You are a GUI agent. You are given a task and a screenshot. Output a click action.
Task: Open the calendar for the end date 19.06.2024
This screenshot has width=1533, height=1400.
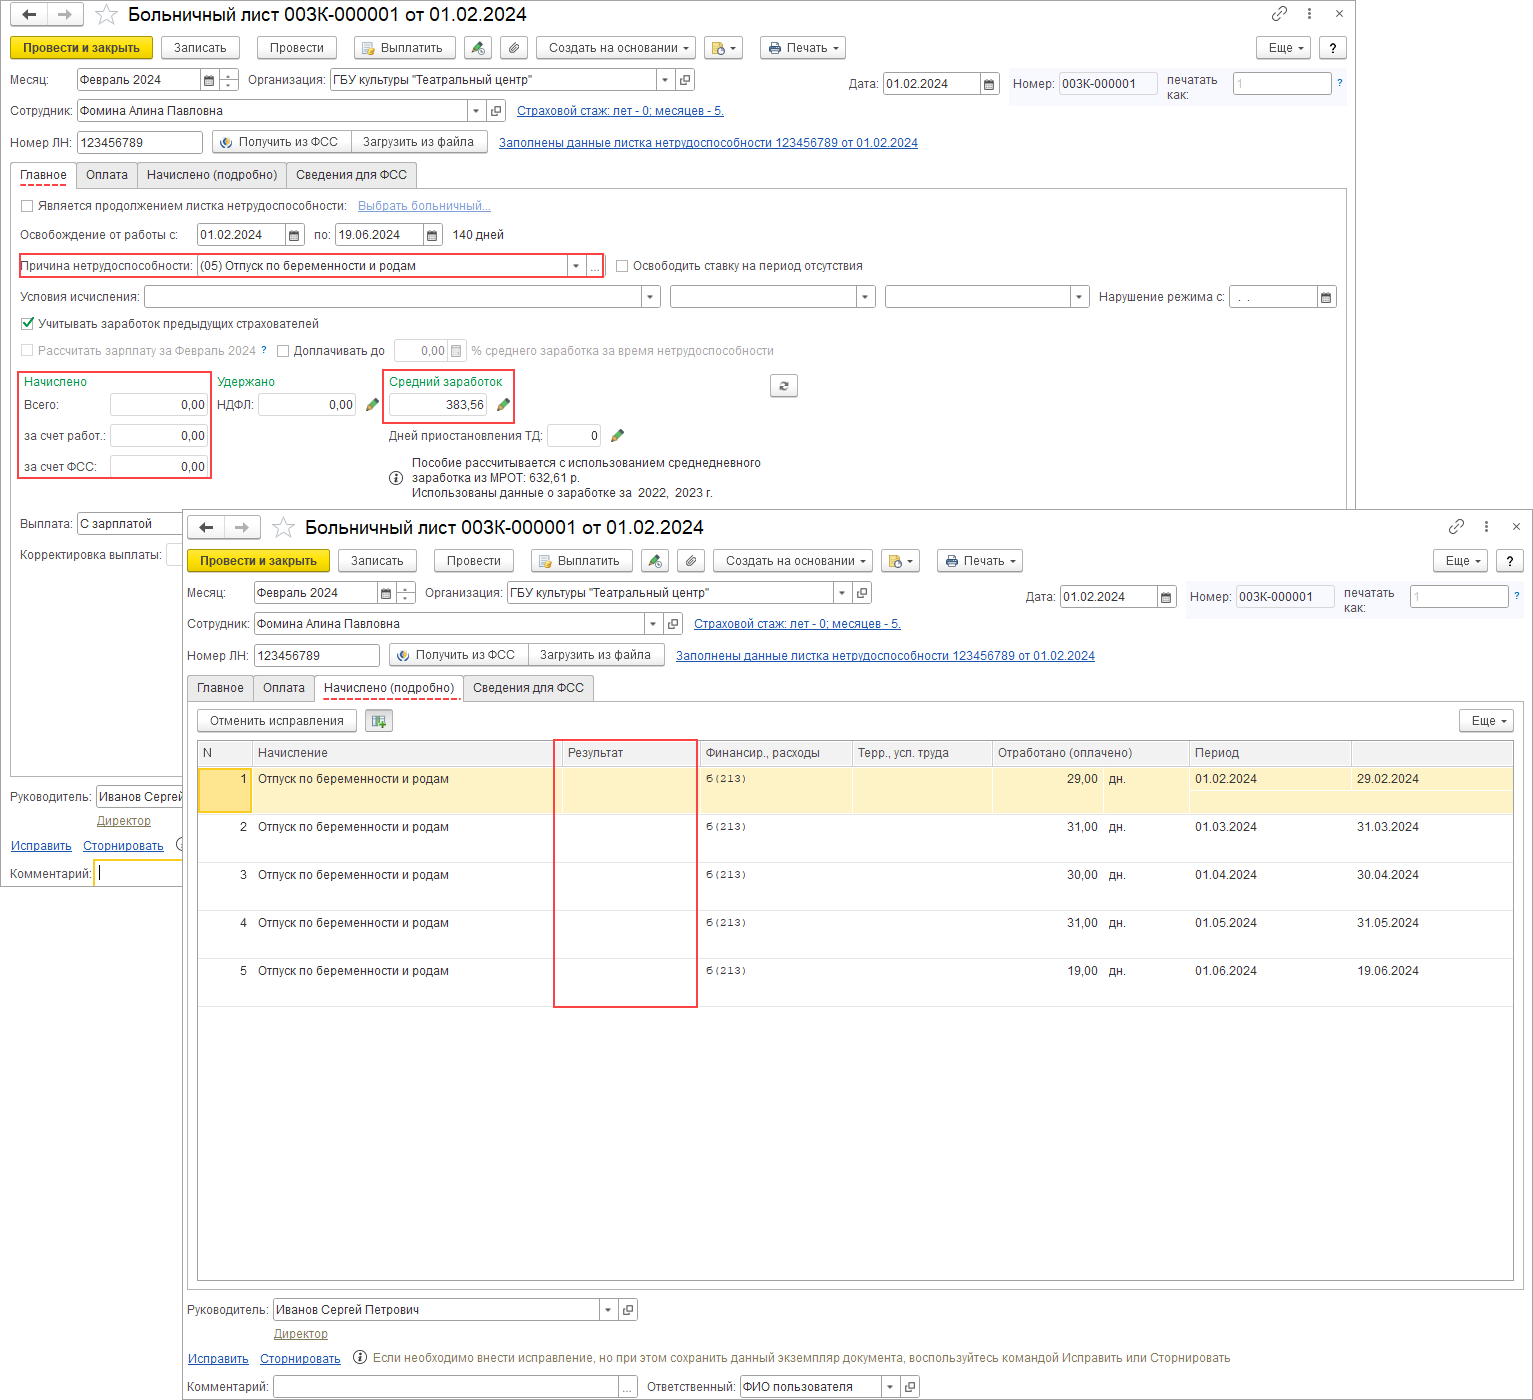[x=432, y=235]
